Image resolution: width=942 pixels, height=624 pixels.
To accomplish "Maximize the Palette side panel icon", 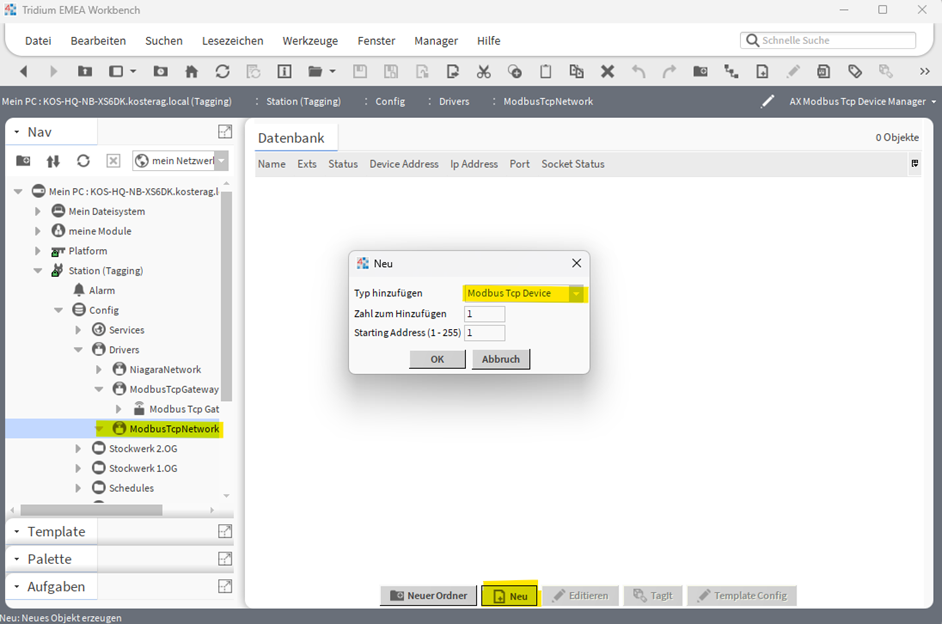I will tap(225, 559).
